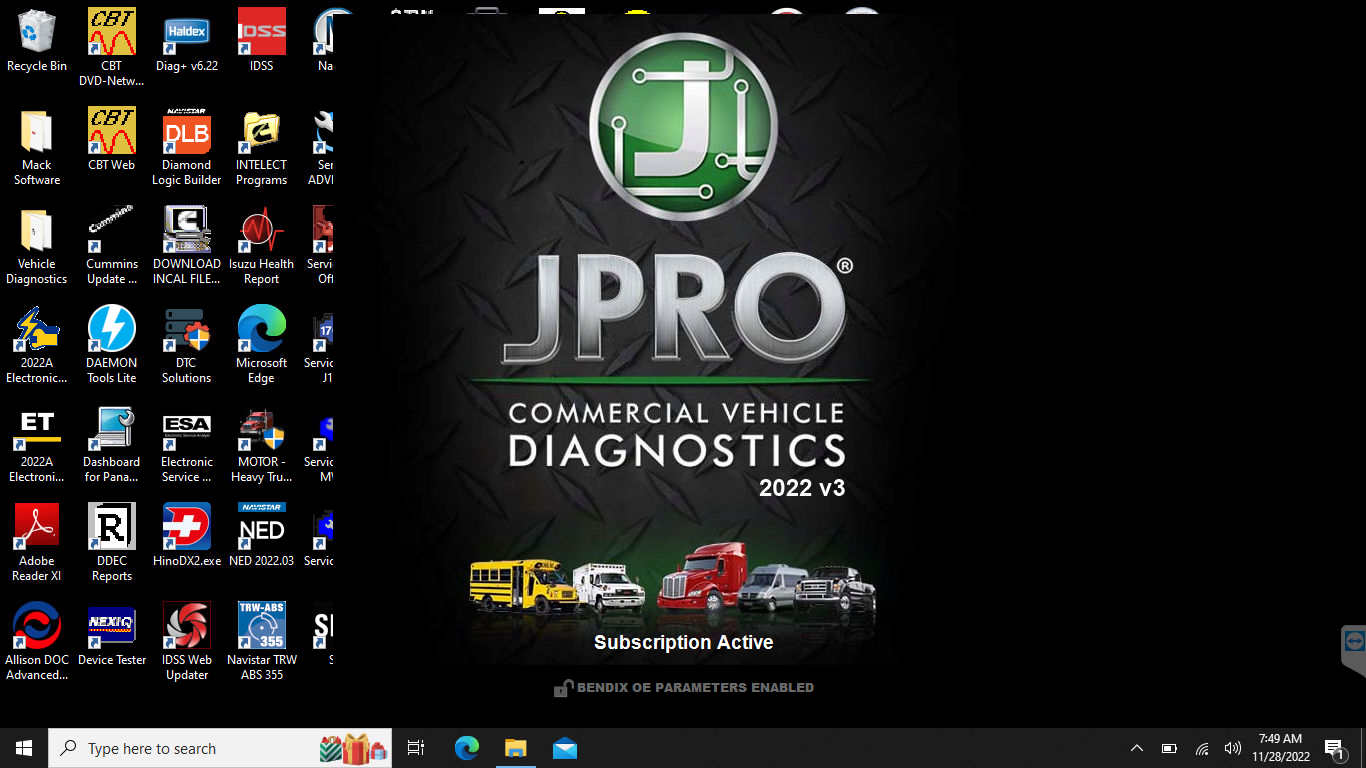Open the volume control in tray
The width and height of the screenshot is (1366, 768).
point(1232,748)
